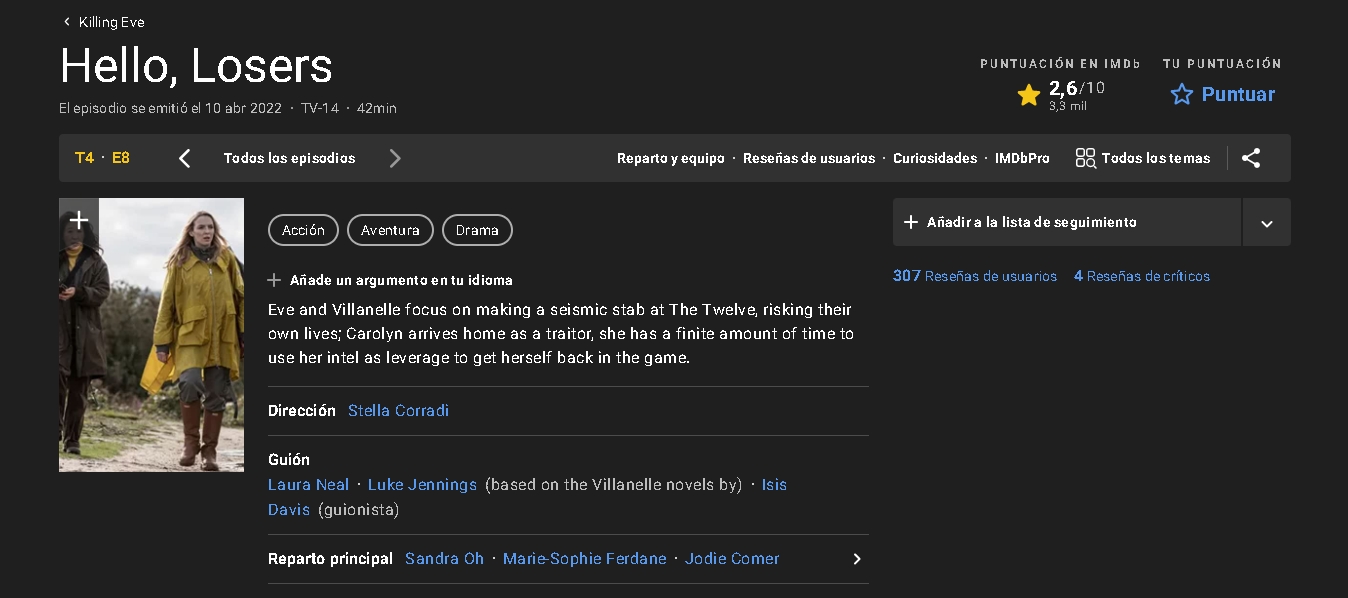
Task: Open the episode poster image
Action: point(151,335)
